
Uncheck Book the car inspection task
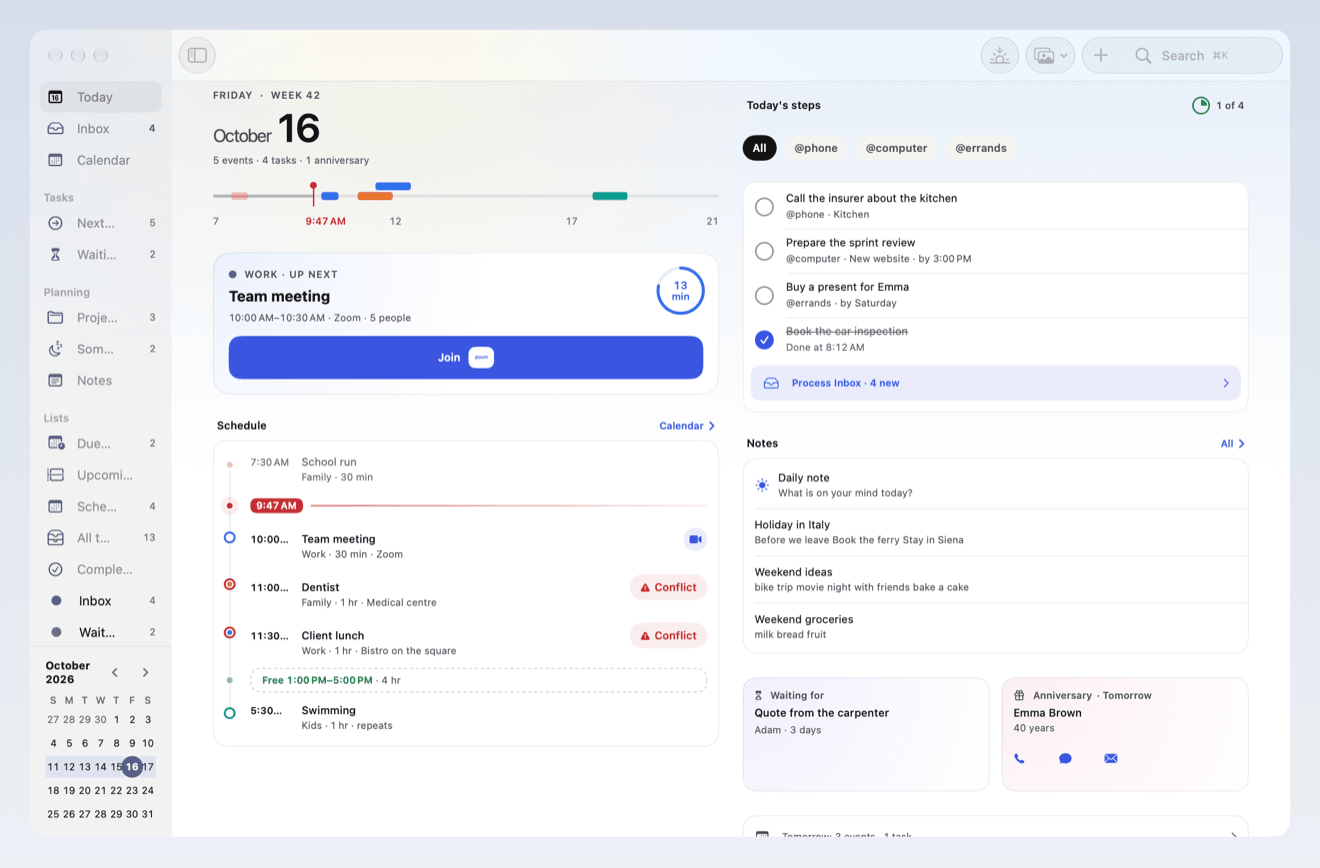pos(764,340)
